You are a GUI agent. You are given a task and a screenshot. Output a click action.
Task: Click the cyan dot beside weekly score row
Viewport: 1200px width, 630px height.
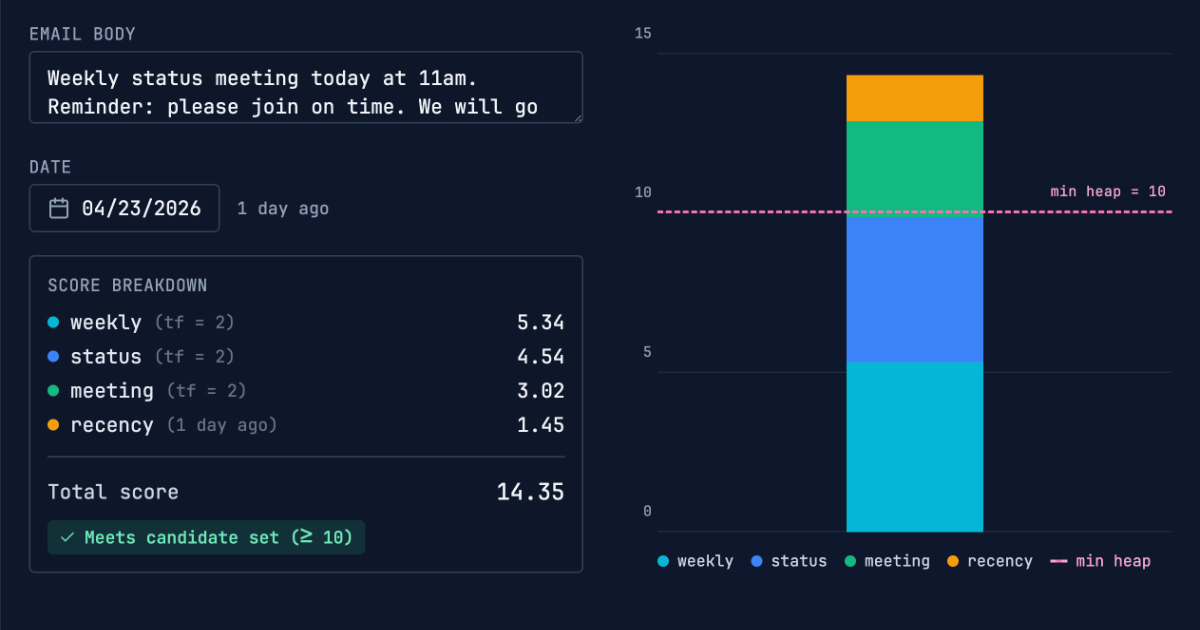point(53,322)
